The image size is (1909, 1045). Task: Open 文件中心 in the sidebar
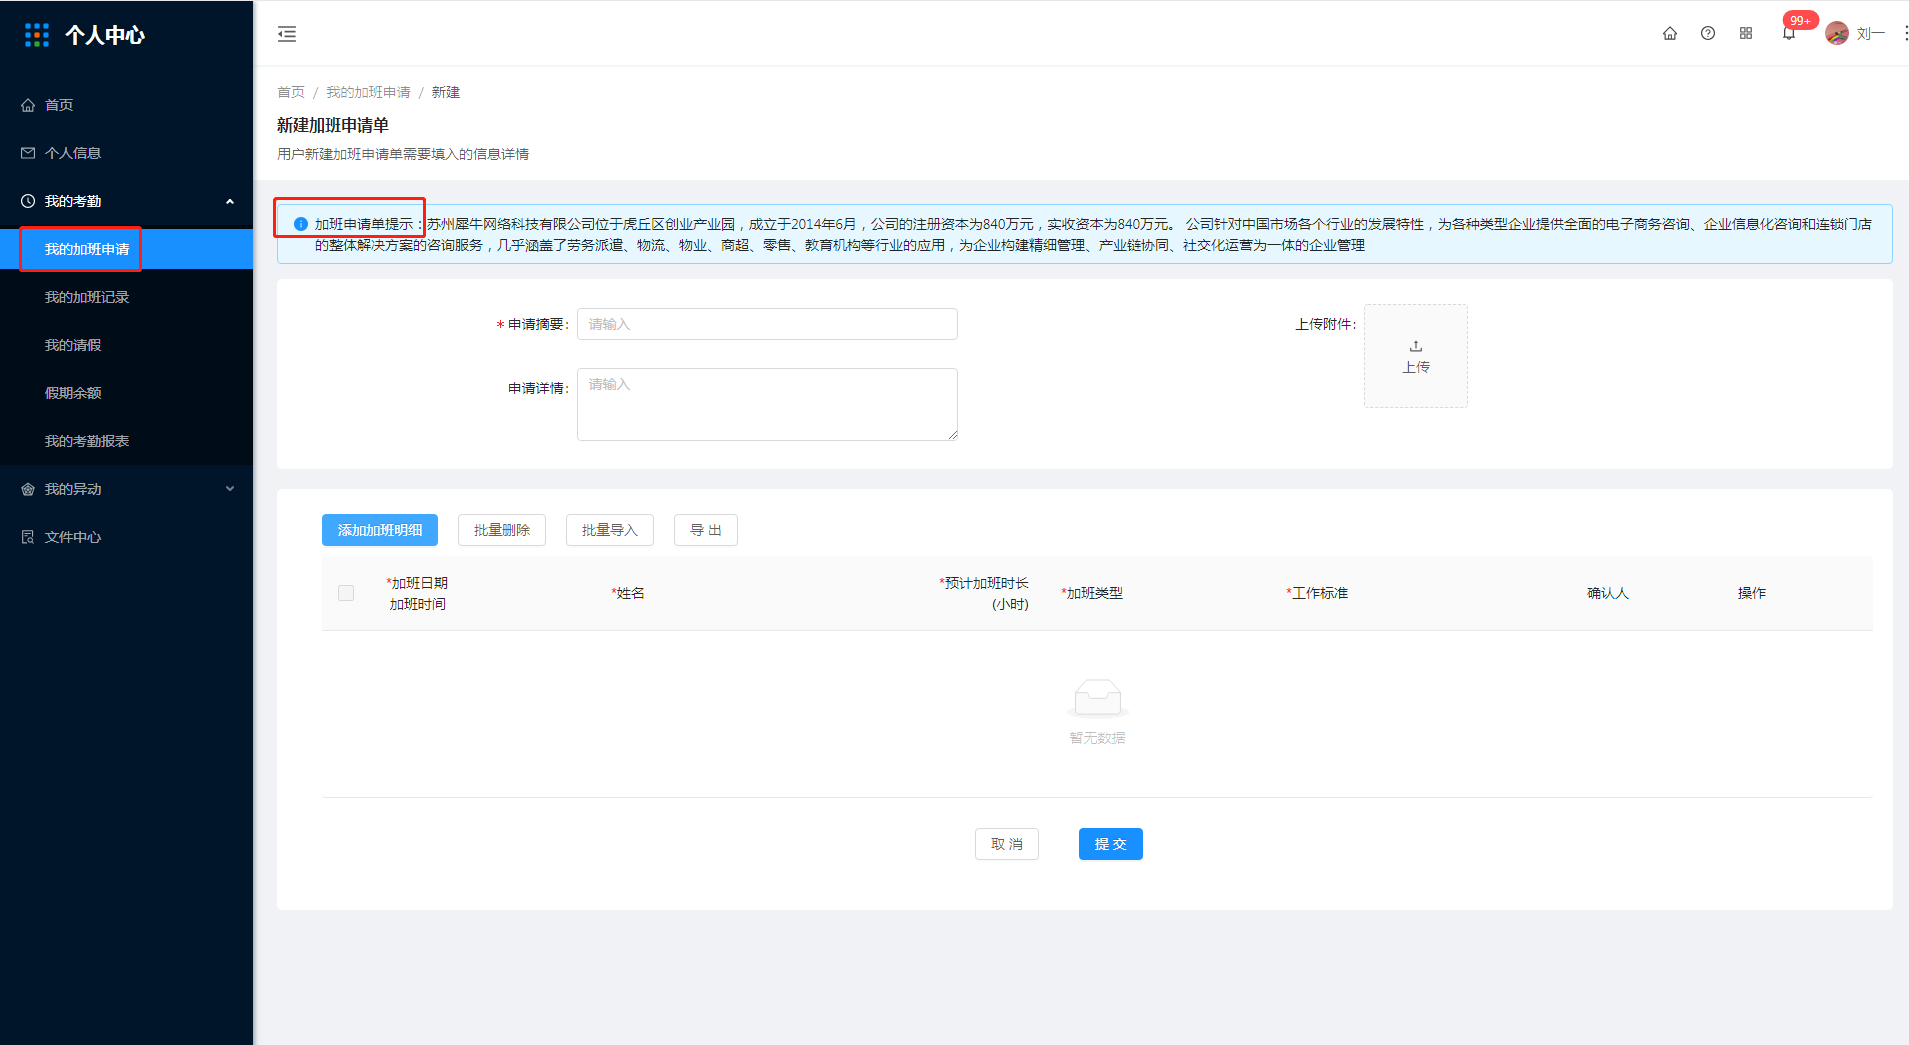coord(126,537)
